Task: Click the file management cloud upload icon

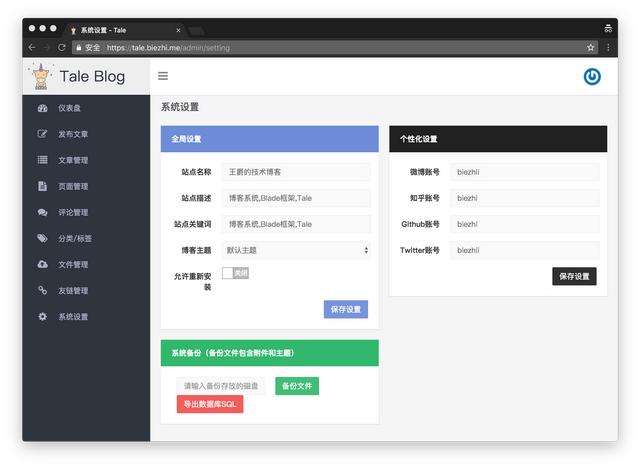Action: click(x=42, y=264)
